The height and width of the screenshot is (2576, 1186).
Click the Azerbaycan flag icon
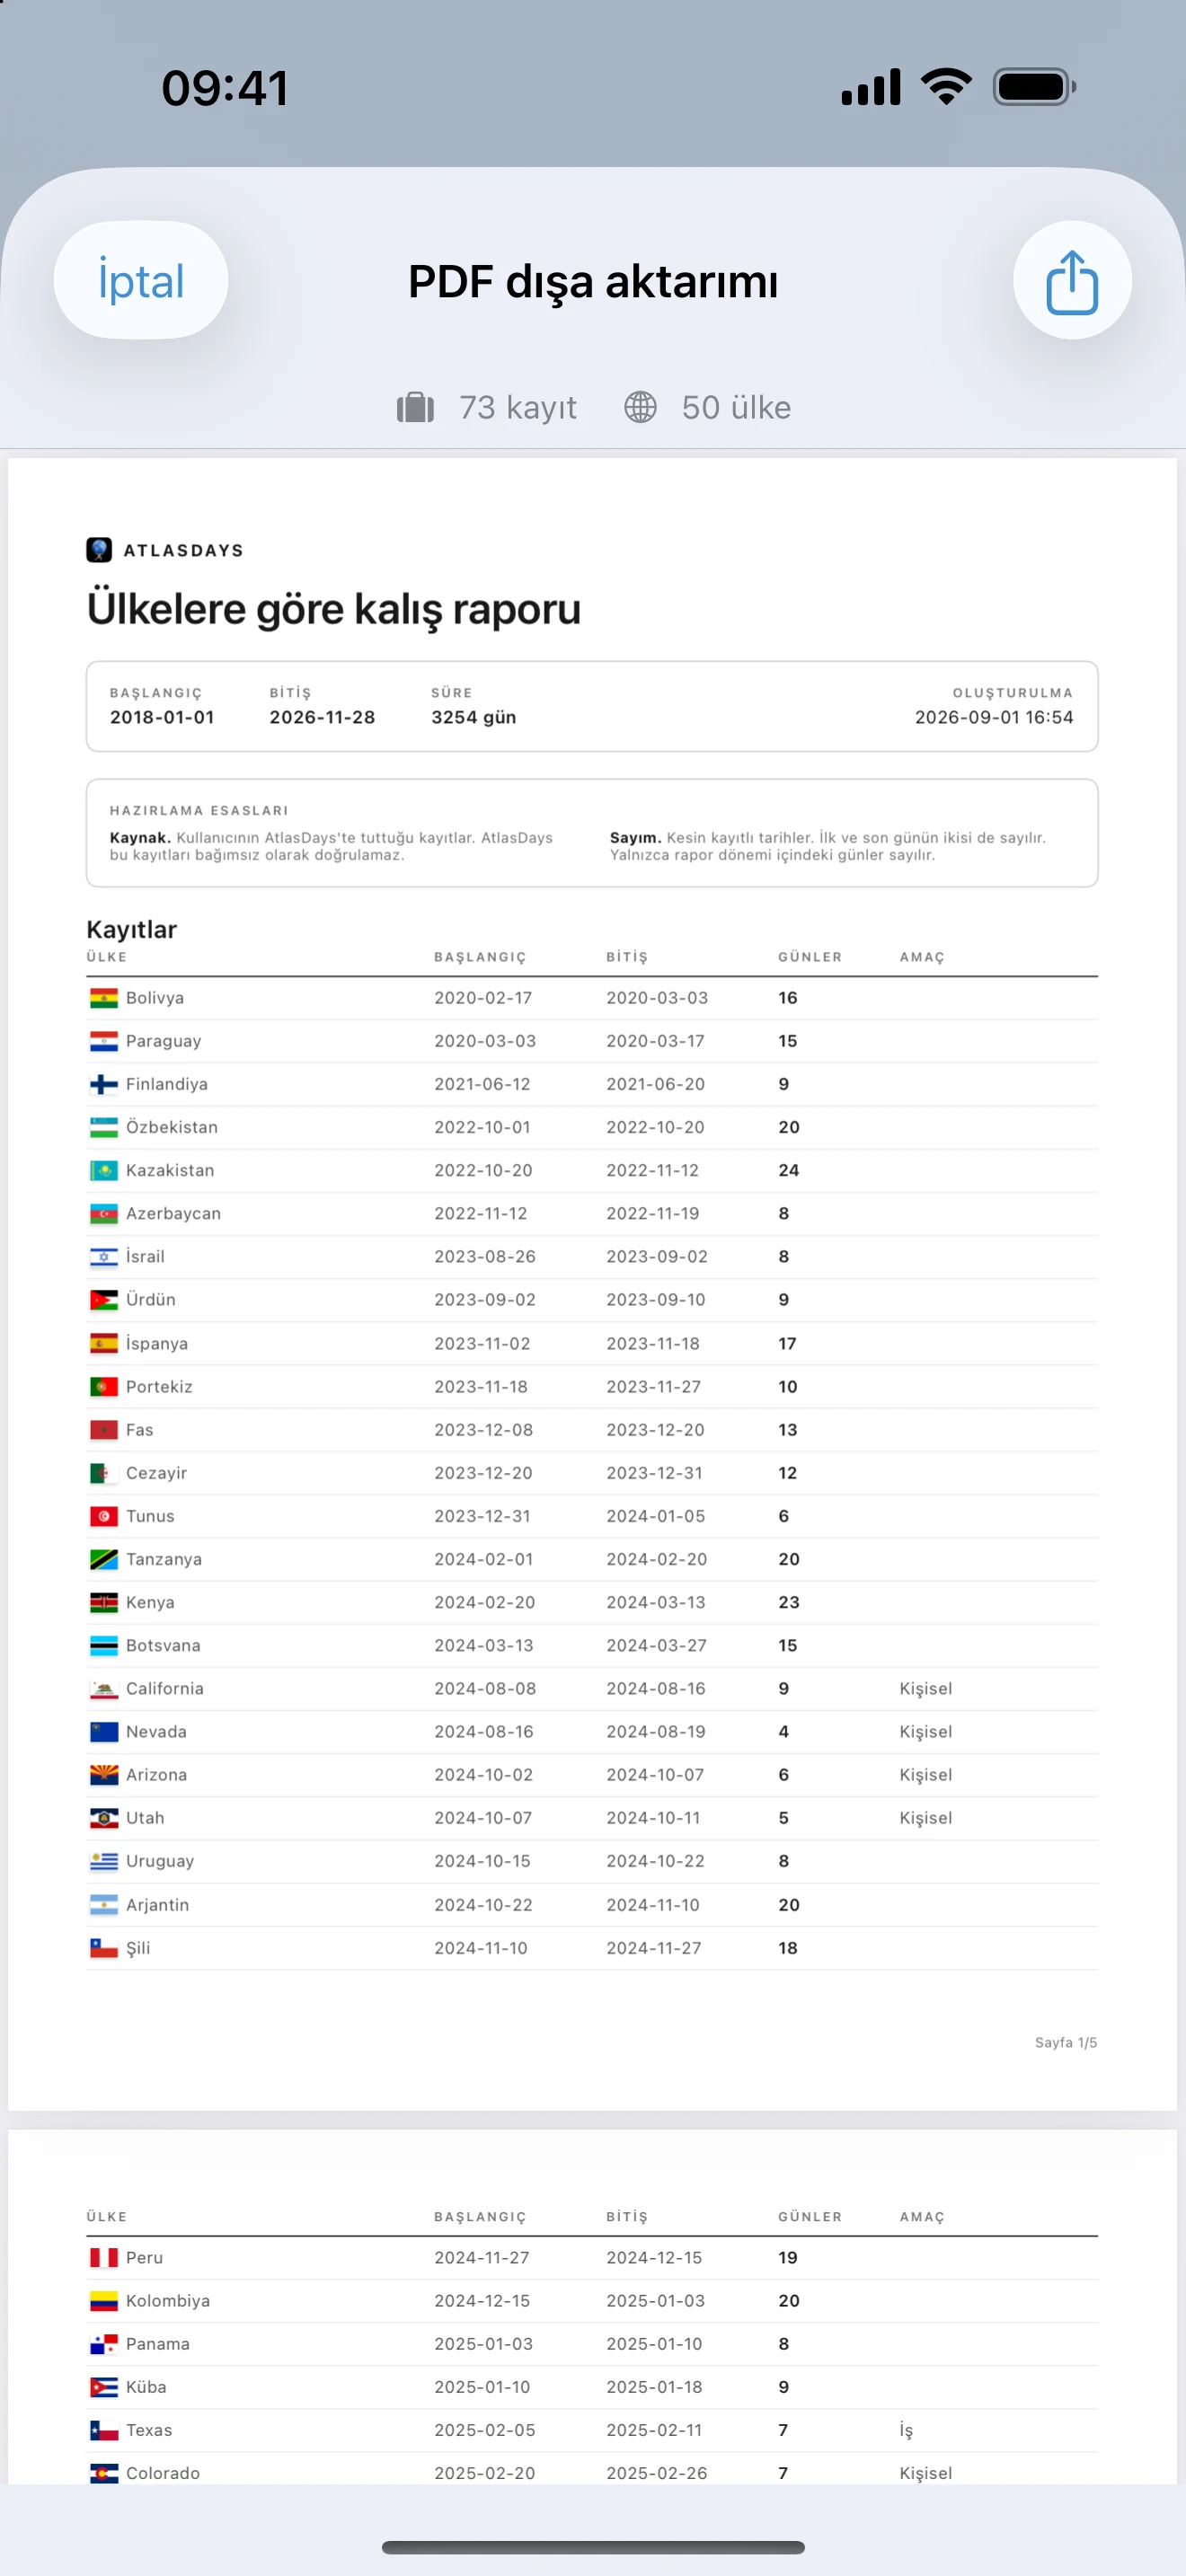click(x=104, y=1213)
